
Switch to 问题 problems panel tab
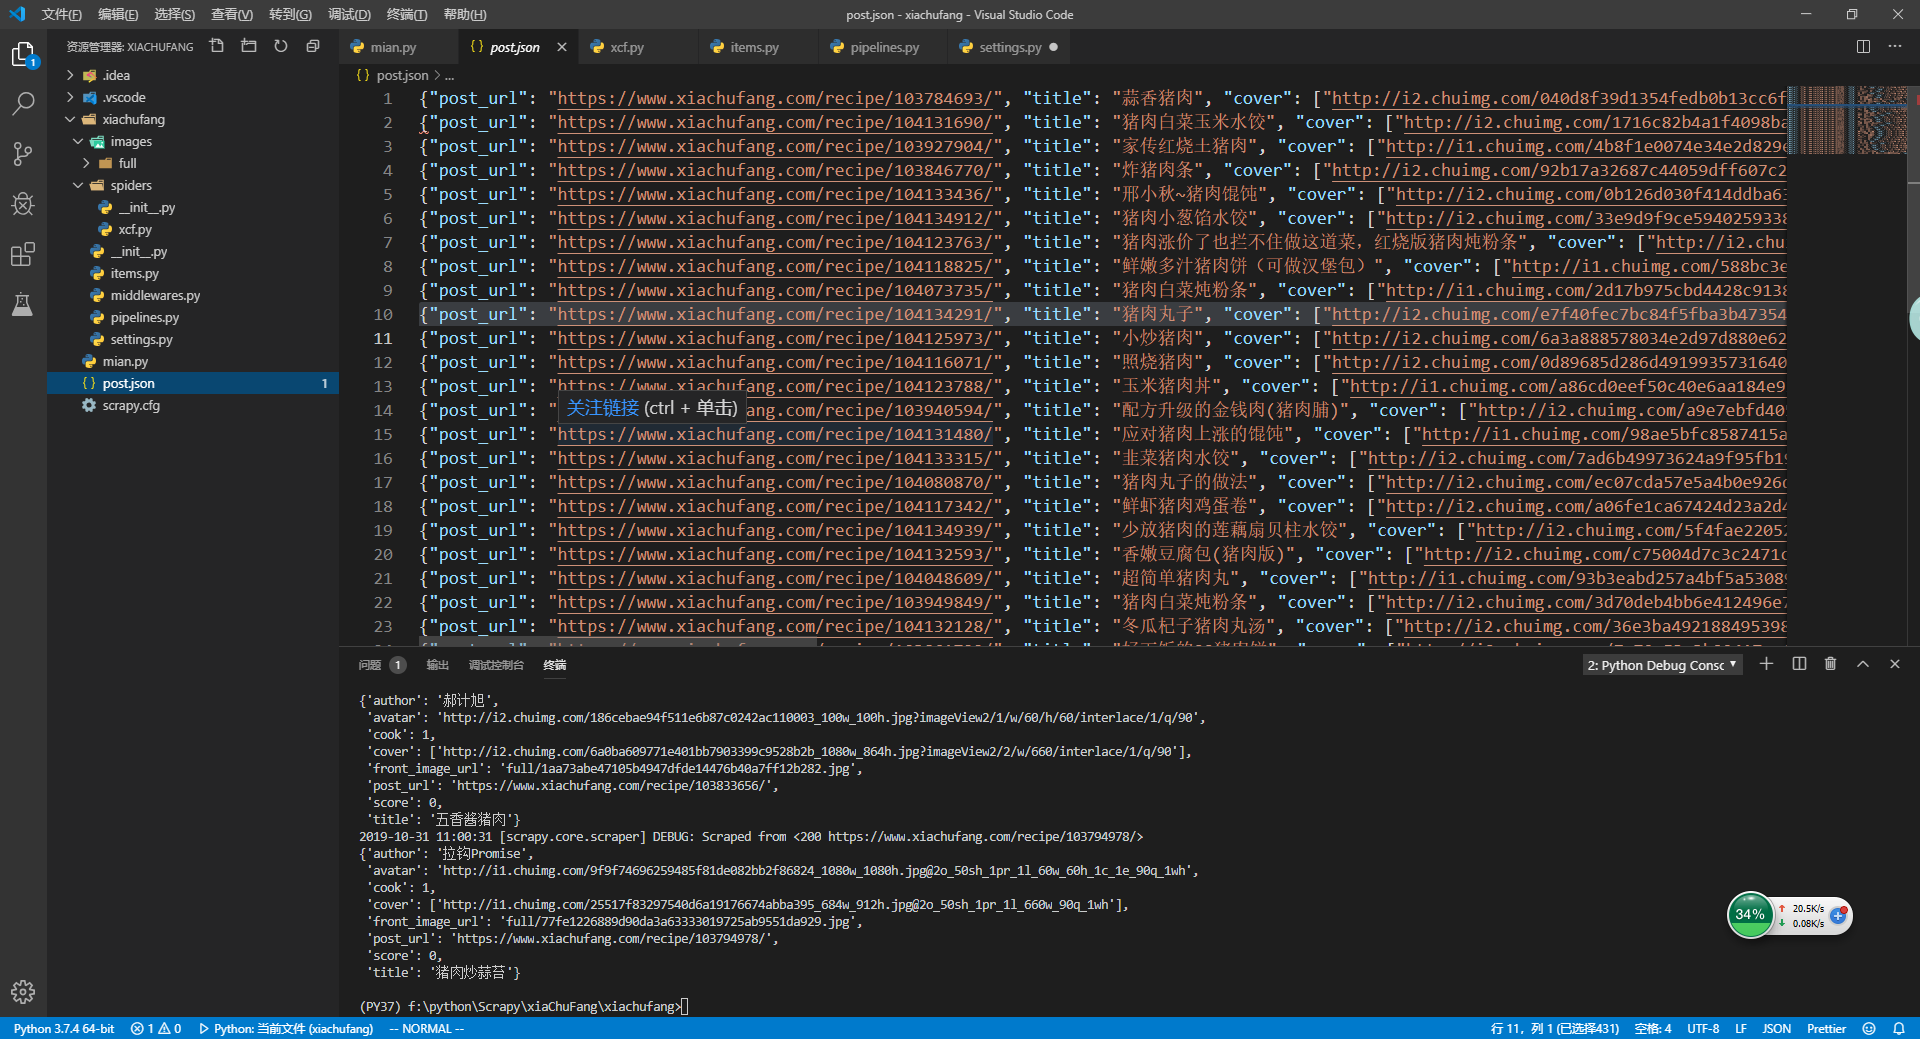pyautogui.click(x=381, y=665)
